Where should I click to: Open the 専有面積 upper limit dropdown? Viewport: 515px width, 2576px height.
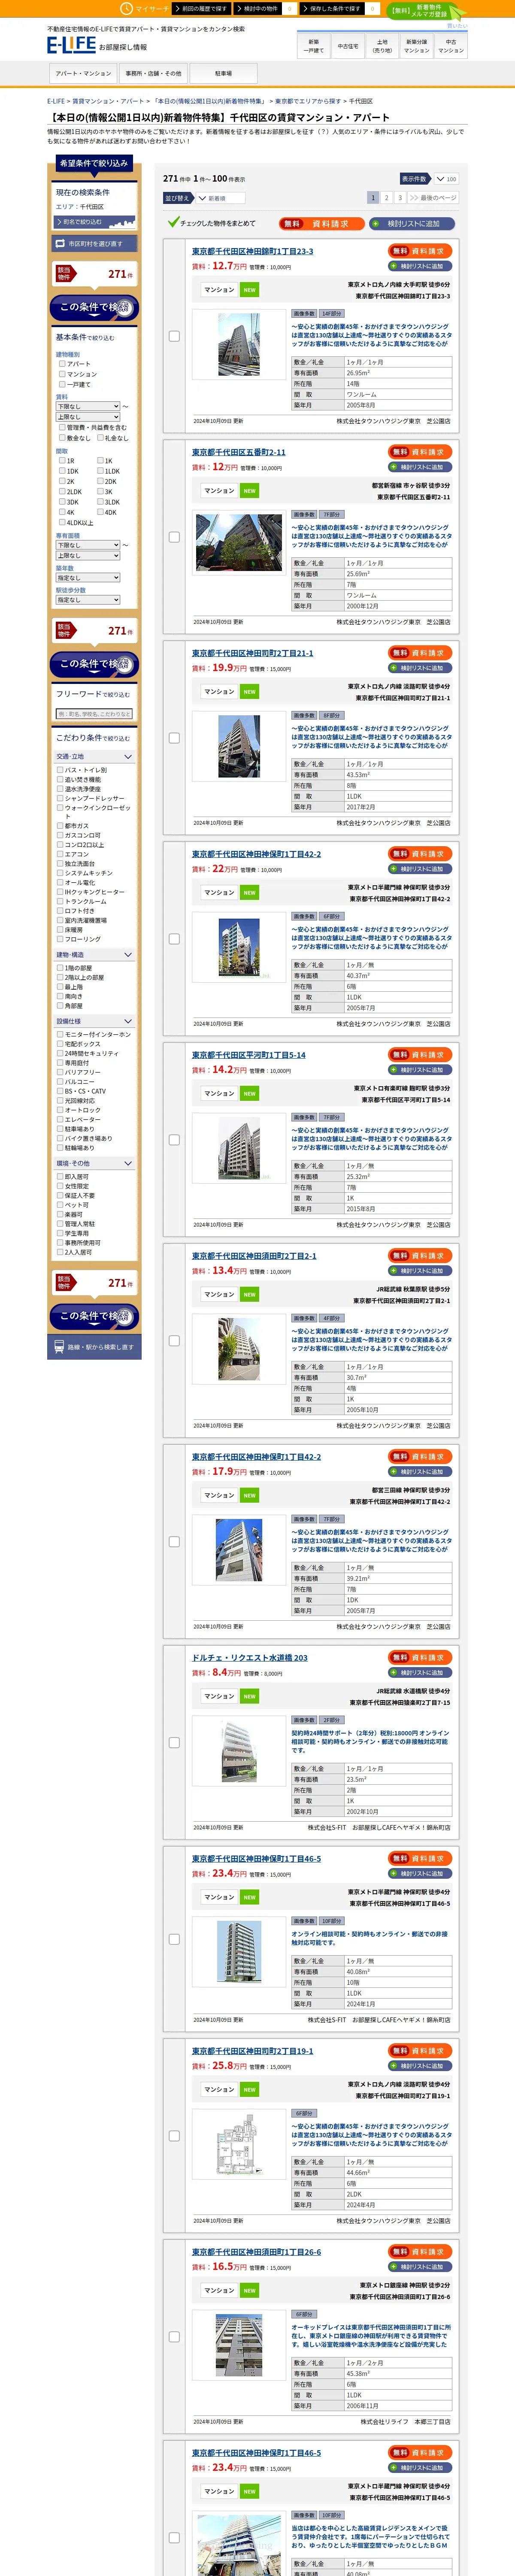pos(88,556)
